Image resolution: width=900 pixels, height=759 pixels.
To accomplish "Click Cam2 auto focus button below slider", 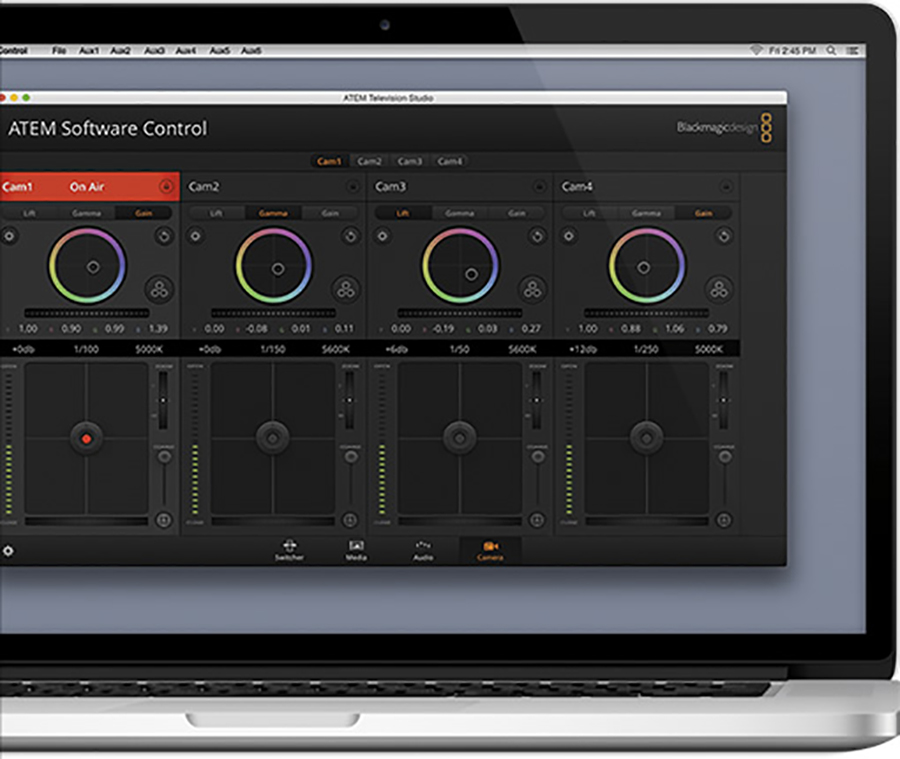I will [x=350, y=520].
